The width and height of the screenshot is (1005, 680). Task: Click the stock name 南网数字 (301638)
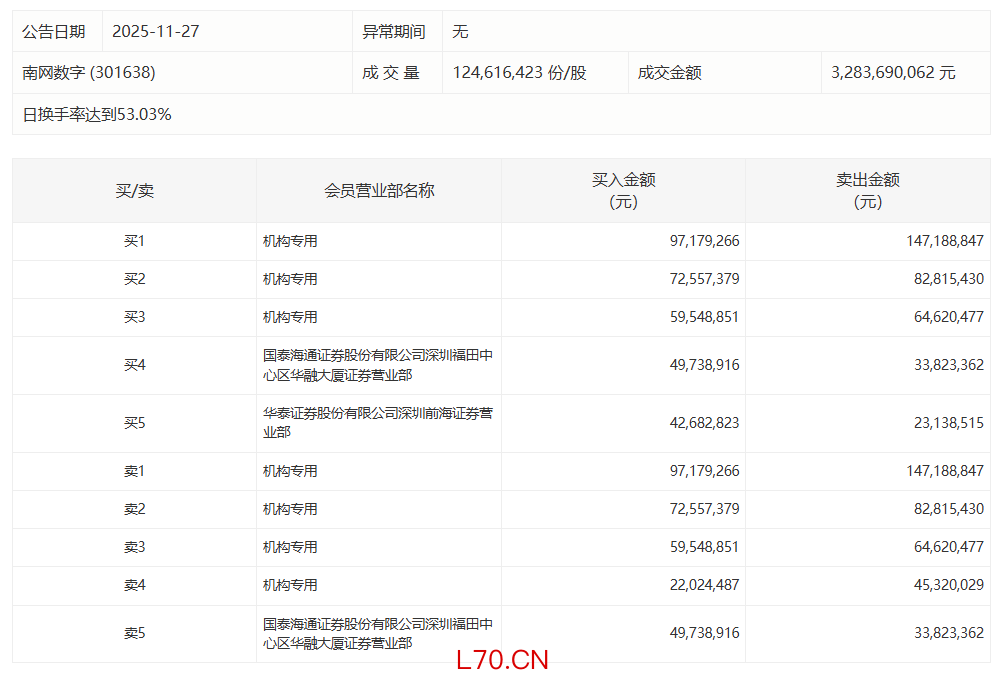point(89,73)
